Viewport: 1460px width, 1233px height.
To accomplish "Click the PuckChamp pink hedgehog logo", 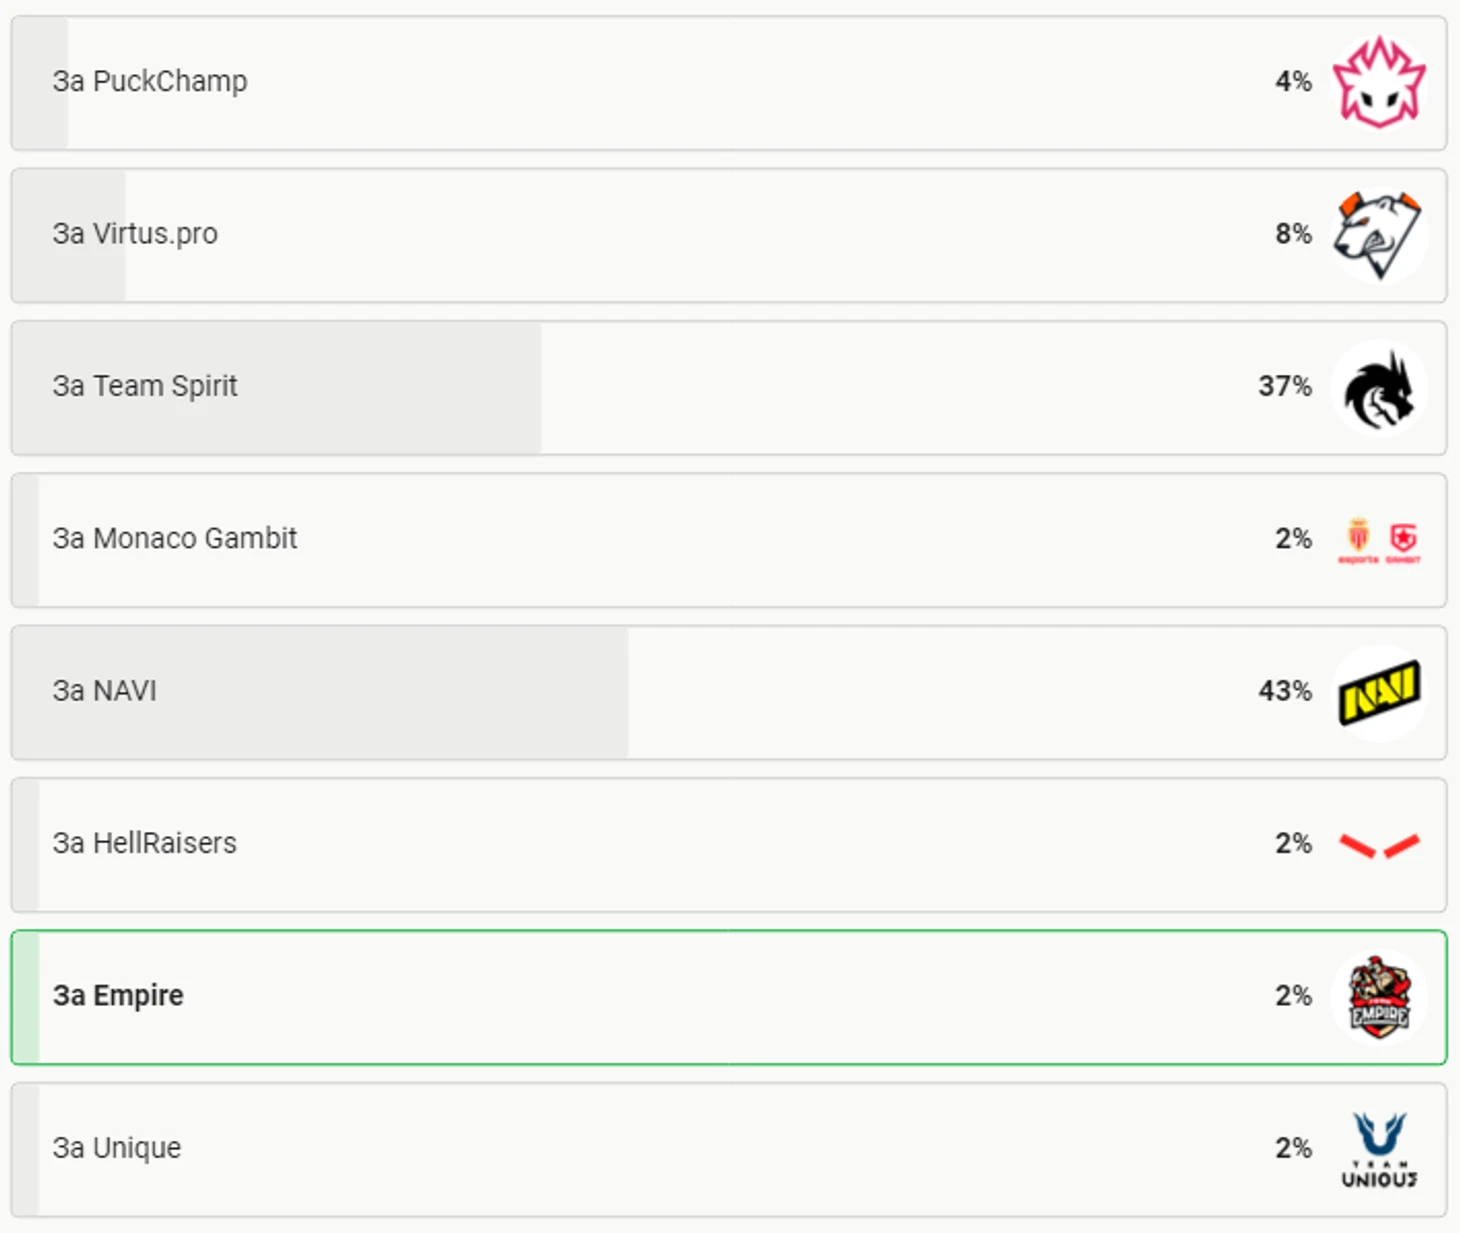I will 1379,82.
